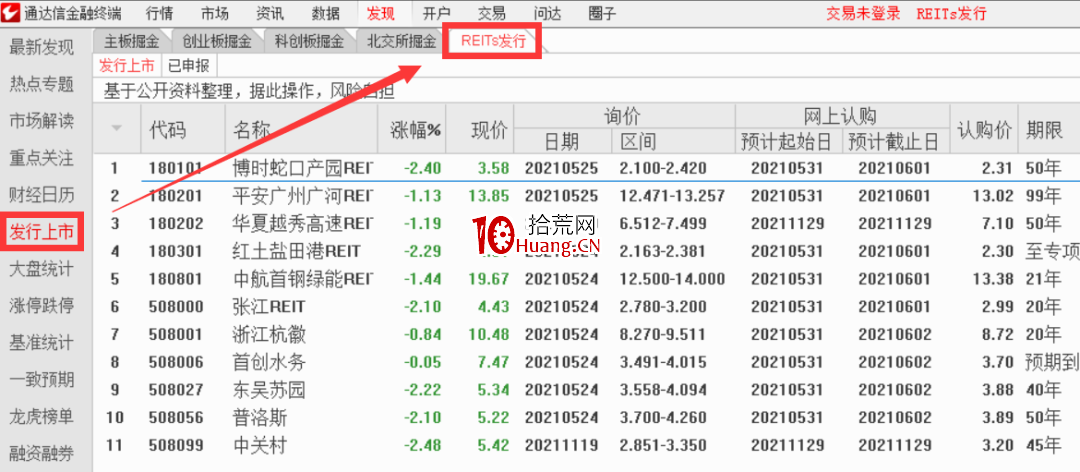1080x472 pixels.
Task: Open the 问达 menu
Action: (547, 13)
